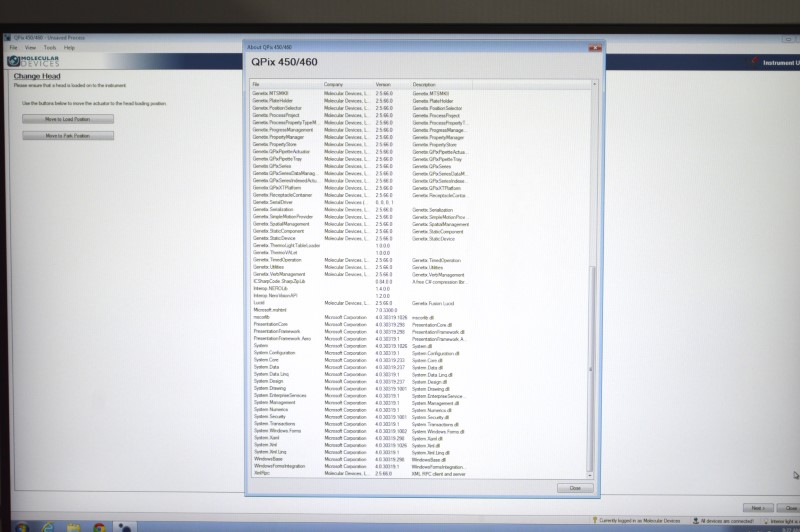The image size is (800, 532).
Task: Click the Next button in main window
Action: click(758, 508)
